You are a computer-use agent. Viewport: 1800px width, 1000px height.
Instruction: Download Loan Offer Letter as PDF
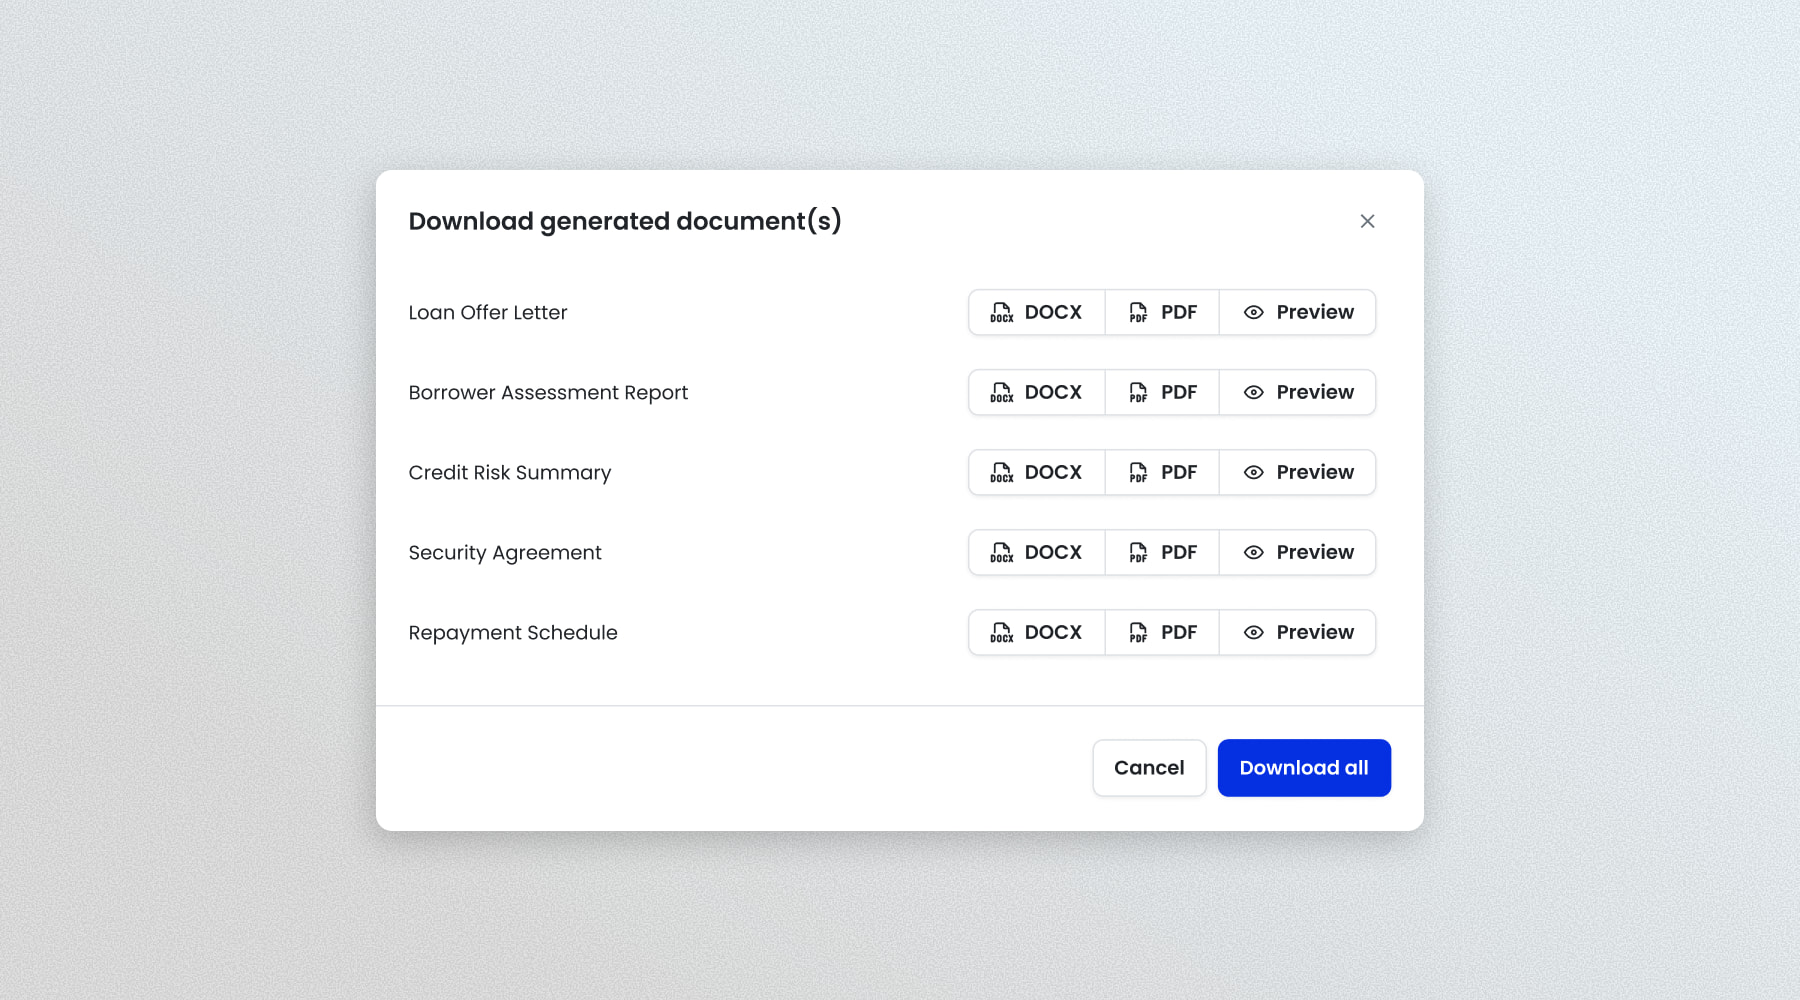tap(1162, 312)
